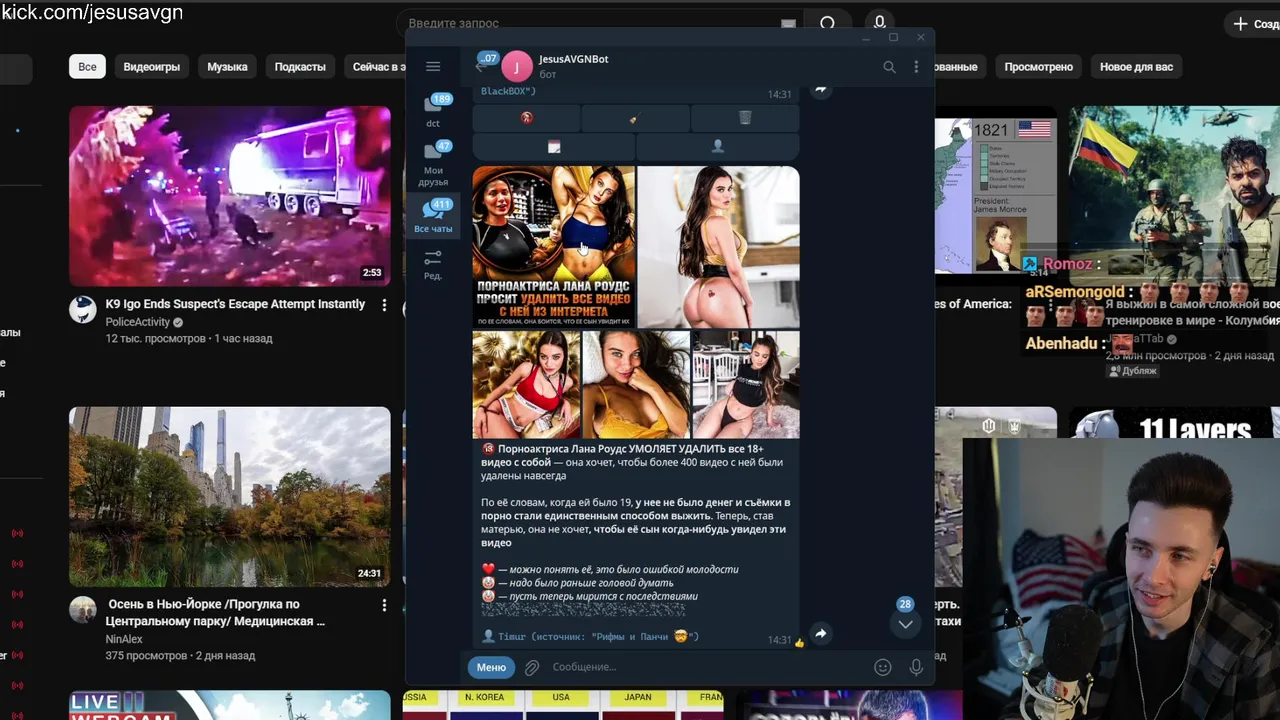
Task: Click the calendar bot inline button
Action: [554, 146]
